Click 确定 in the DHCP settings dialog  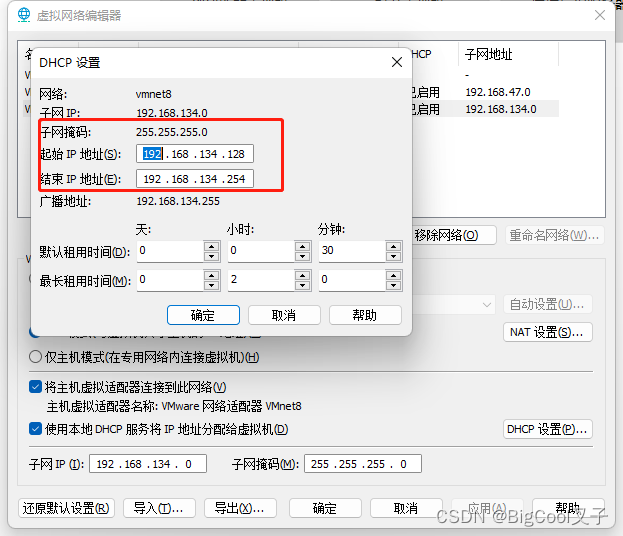click(x=203, y=315)
